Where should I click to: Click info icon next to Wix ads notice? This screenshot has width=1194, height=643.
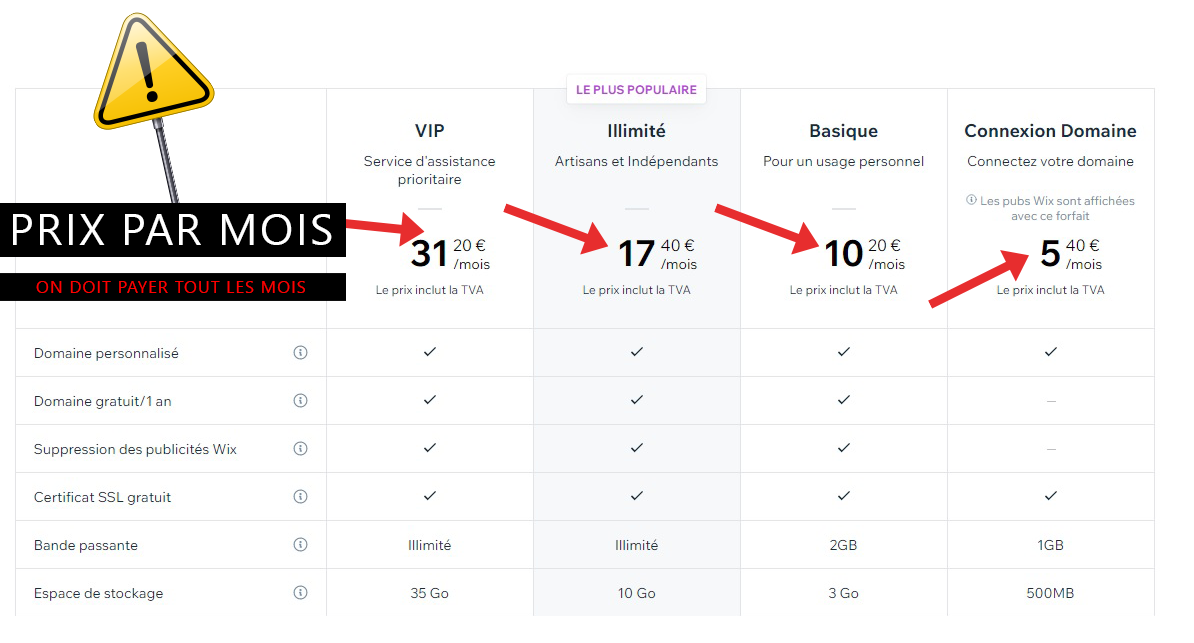[x=971, y=201]
